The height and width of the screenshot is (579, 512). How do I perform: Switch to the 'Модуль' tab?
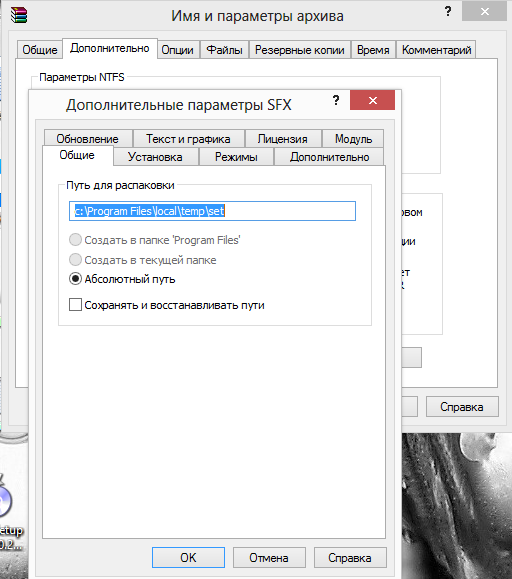(353, 139)
